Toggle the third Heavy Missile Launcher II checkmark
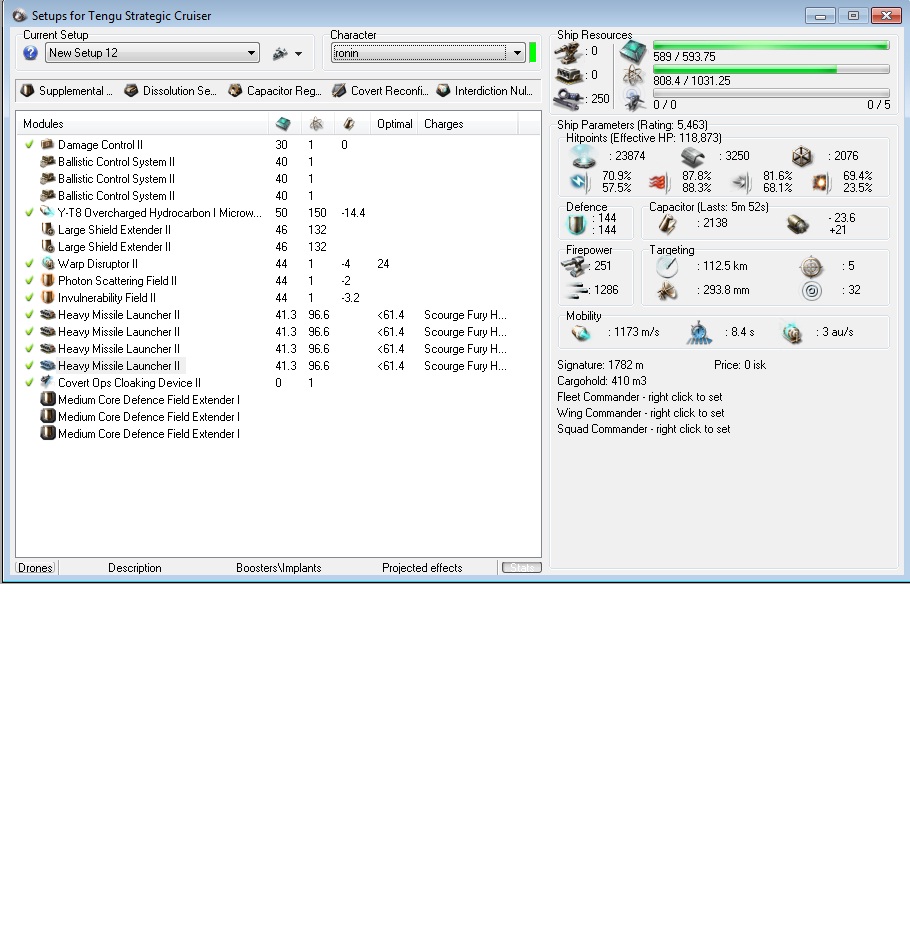 (x=29, y=349)
